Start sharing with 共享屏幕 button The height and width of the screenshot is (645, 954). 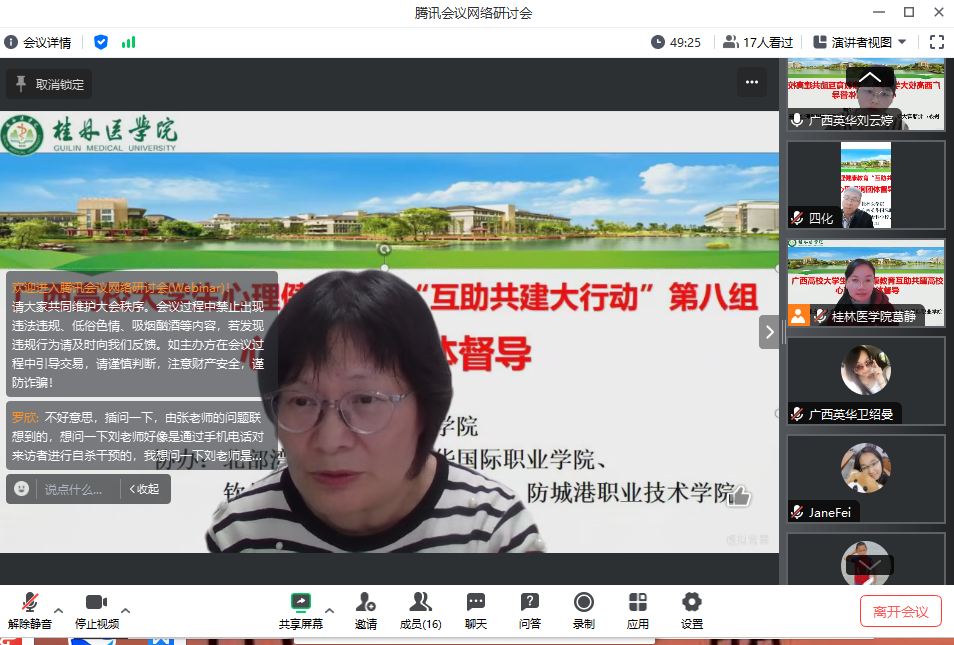tap(301, 611)
